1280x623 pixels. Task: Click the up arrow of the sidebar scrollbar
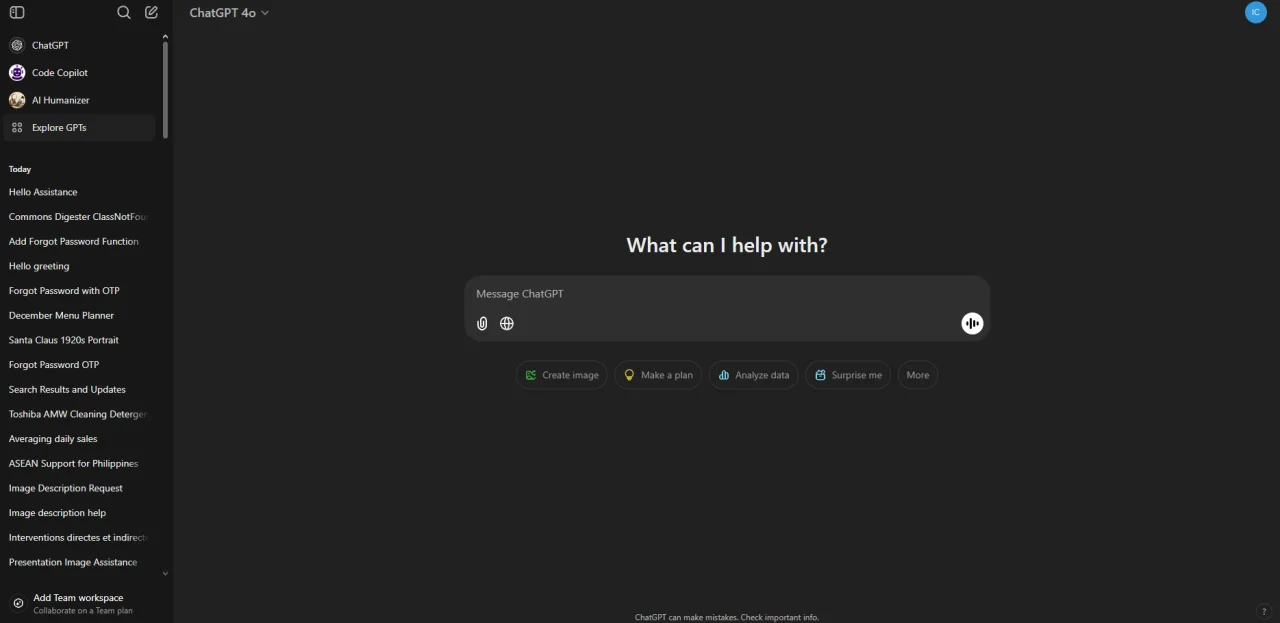coord(165,37)
